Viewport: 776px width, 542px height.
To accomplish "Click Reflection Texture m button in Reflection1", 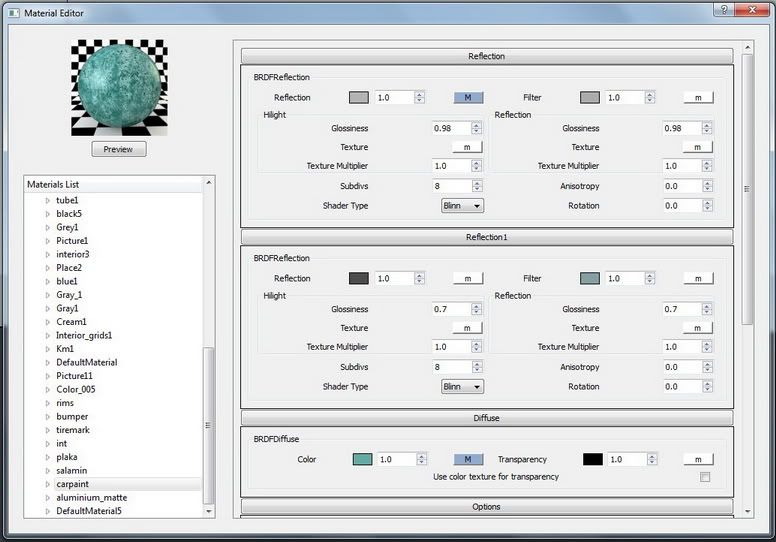I will pos(698,328).
